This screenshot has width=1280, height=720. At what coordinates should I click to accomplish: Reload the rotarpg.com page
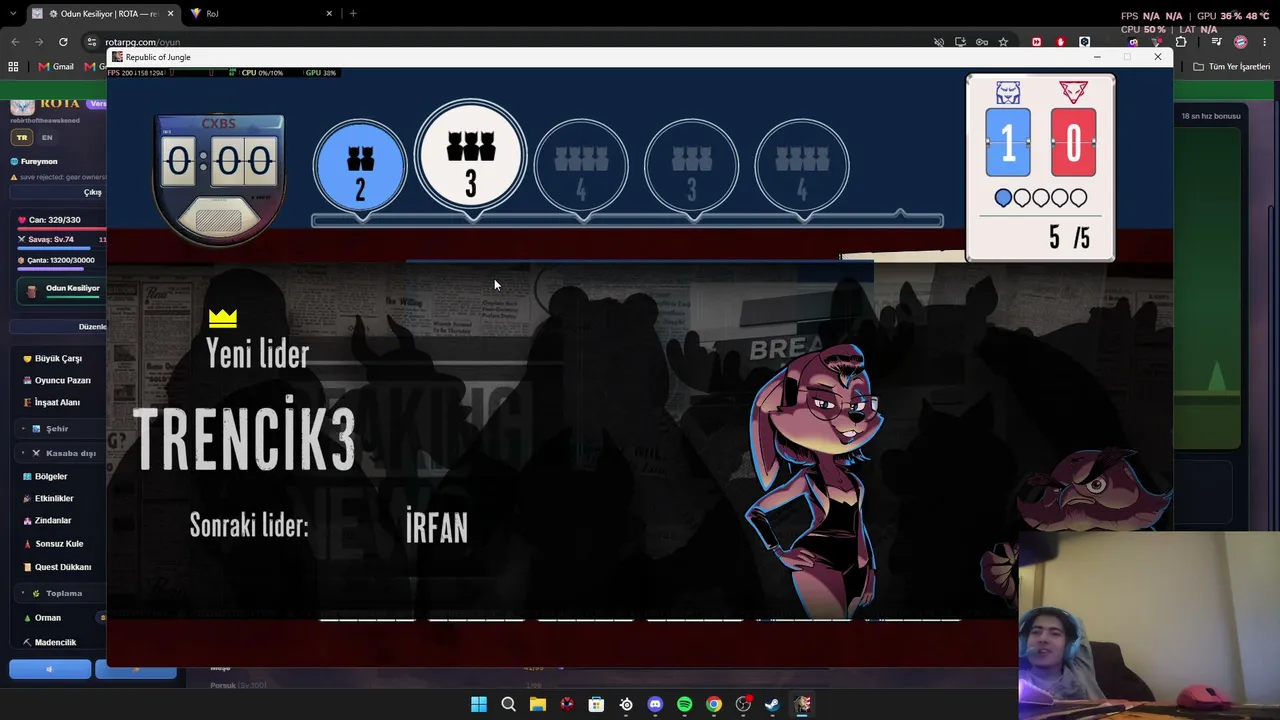63,42
